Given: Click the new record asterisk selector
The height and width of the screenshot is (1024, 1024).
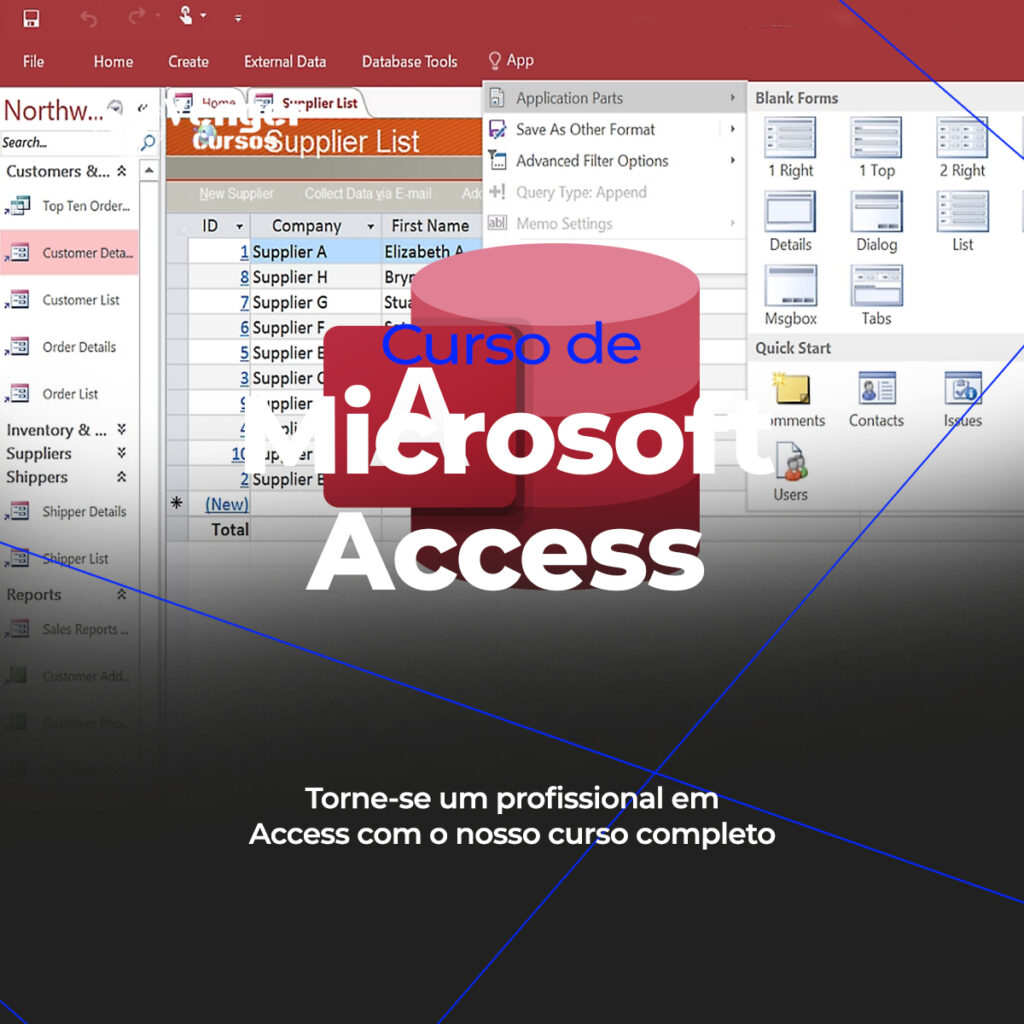Looking at the screenshot, I should point(176,503).
